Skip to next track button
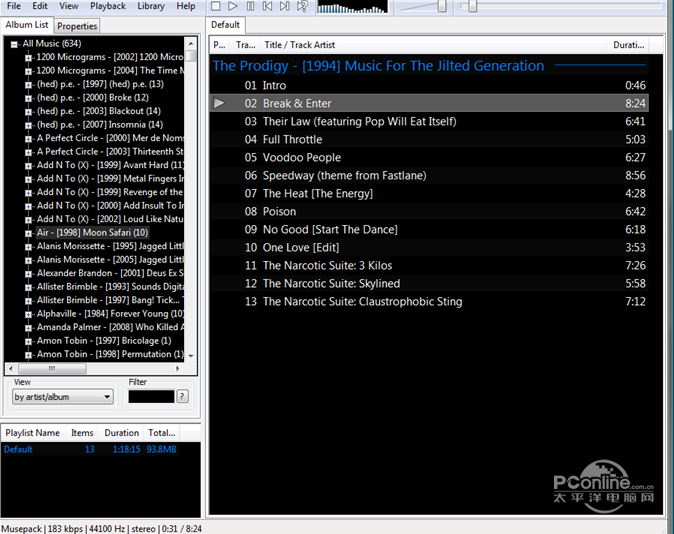Screen dimensions: 674x534 coord(285,6)
